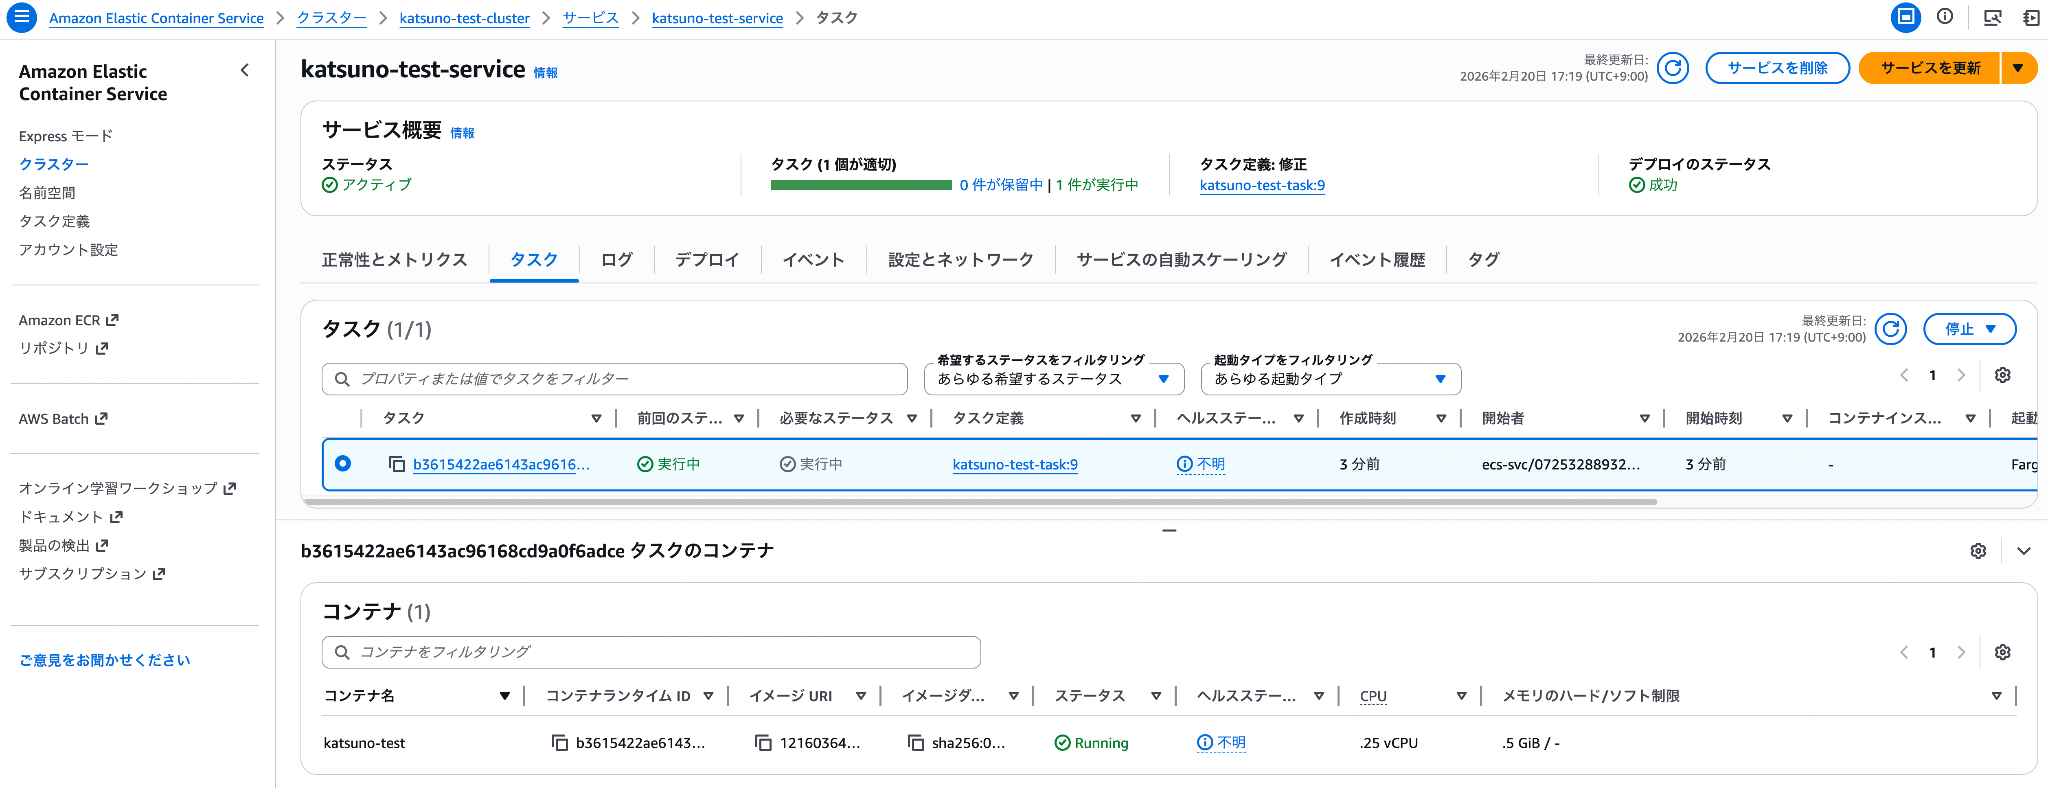Viewport: 2048px width, 788px height.
Task: Open the desired status filter dropdown
Action: [1054, 379]
